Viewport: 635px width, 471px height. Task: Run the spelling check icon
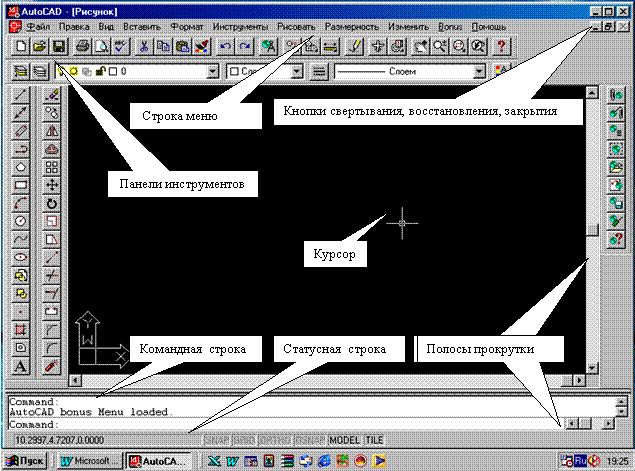[x=120, y=47]
